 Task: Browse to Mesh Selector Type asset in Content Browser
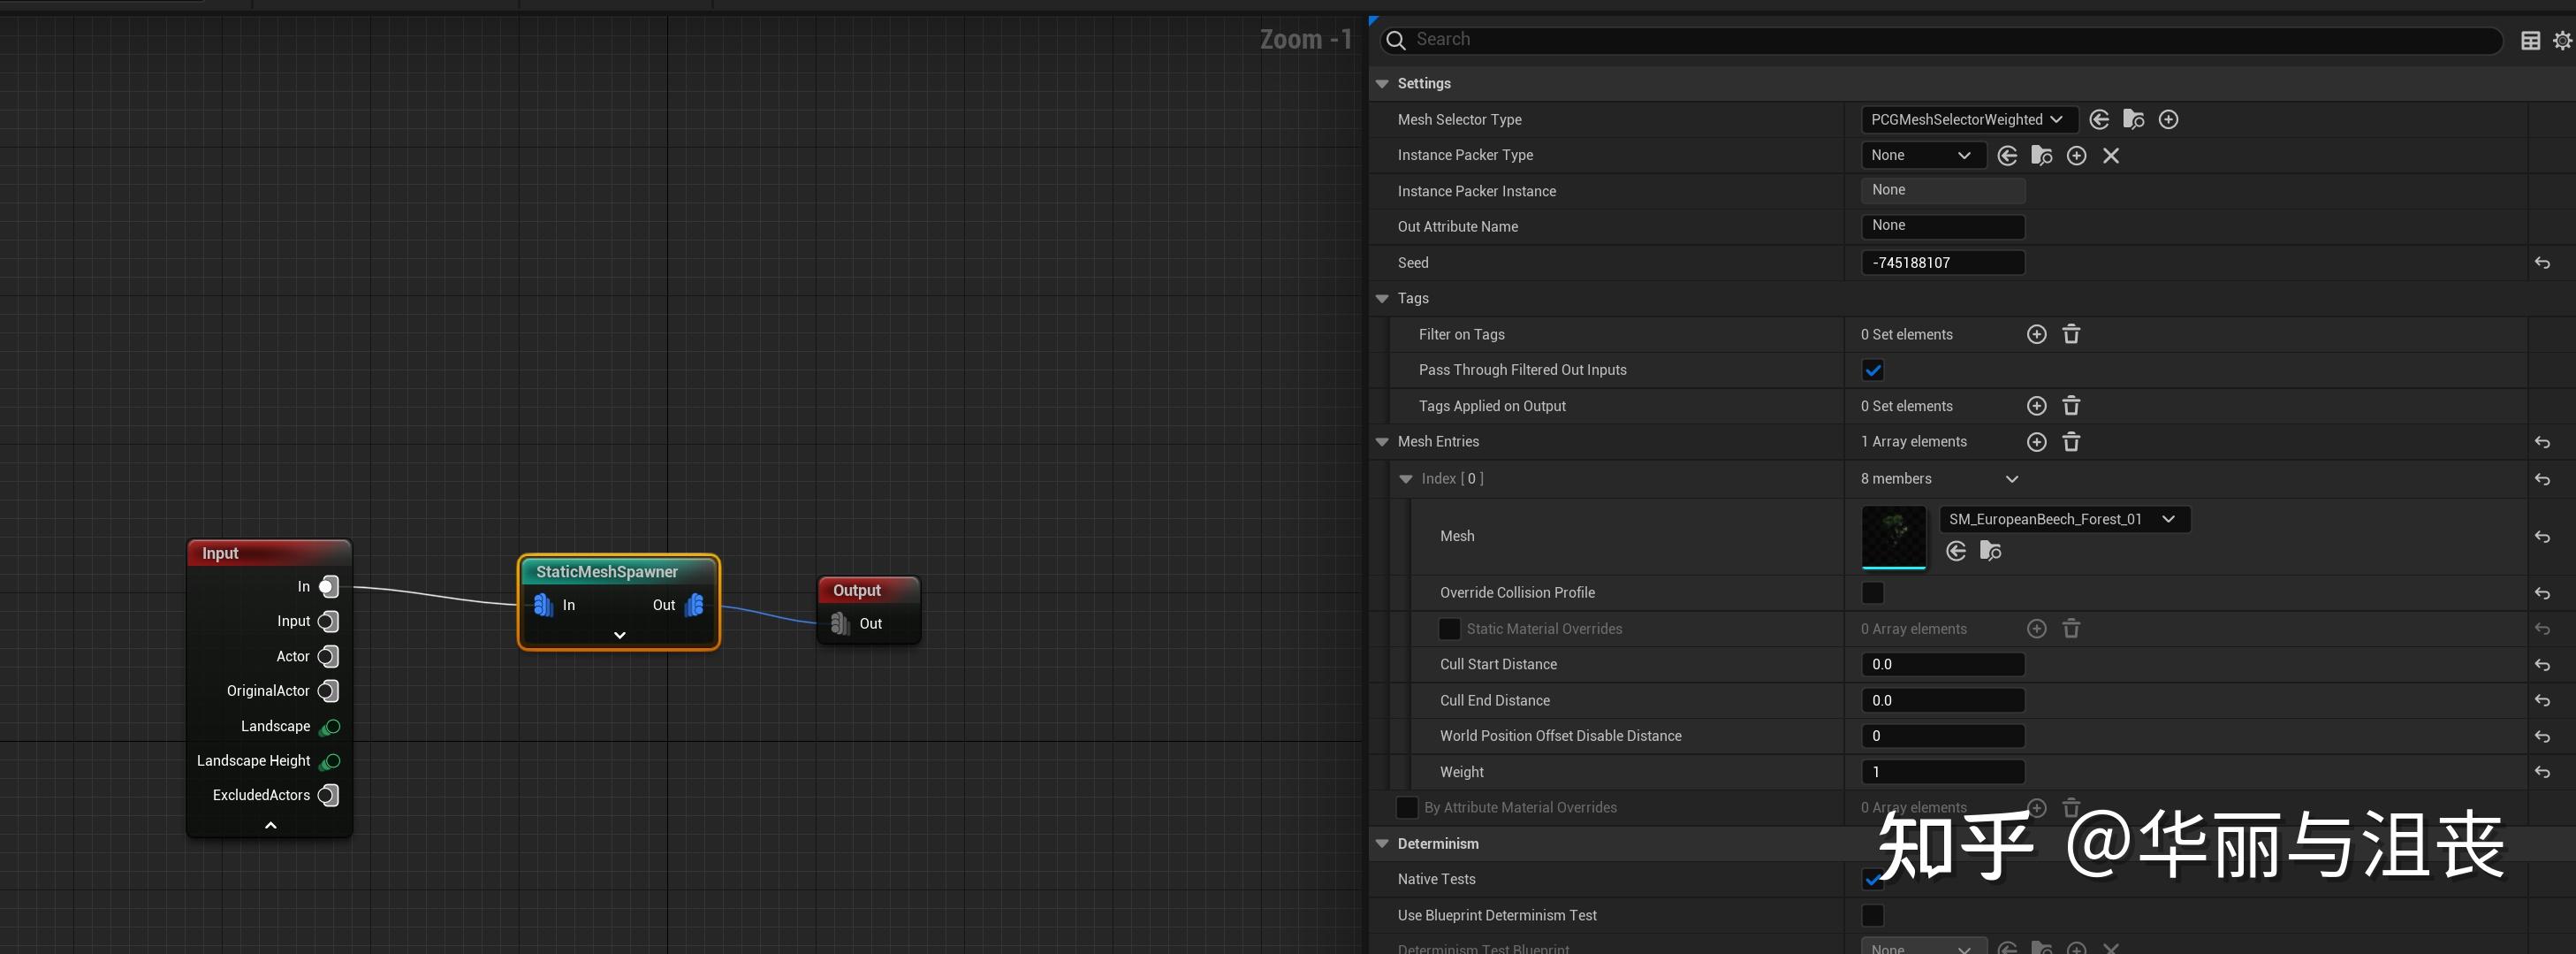(x=2134, y=119)
